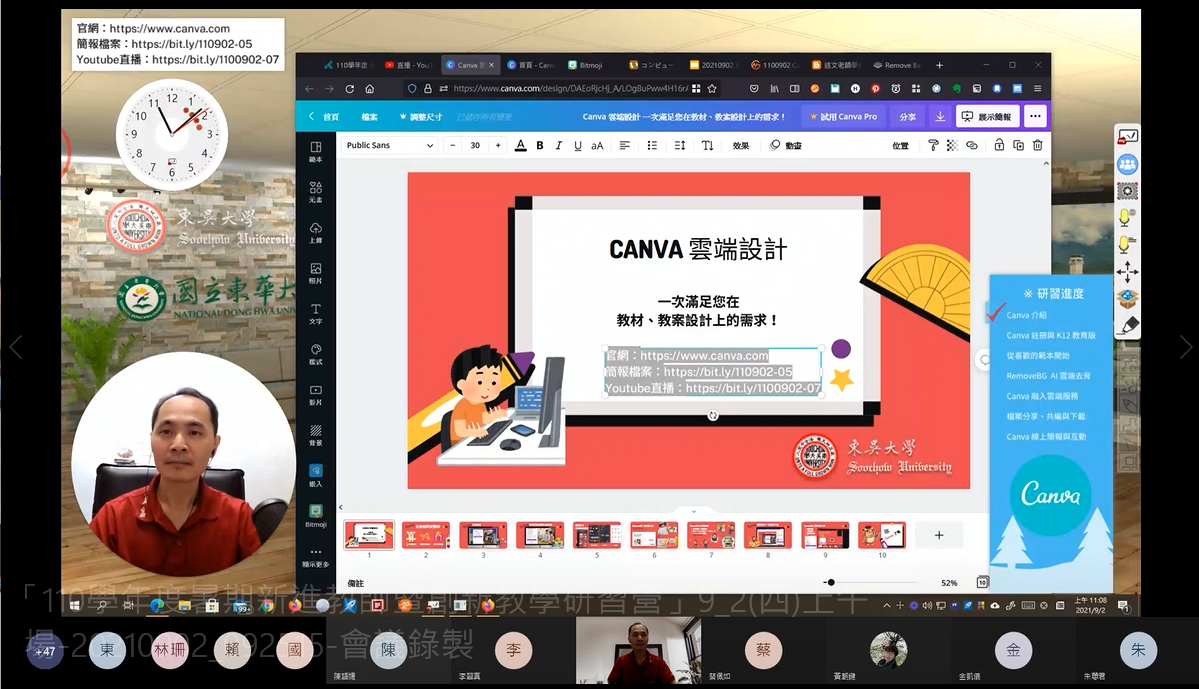
Task: Open the transparency settings icon
Action: click(951, 145)
